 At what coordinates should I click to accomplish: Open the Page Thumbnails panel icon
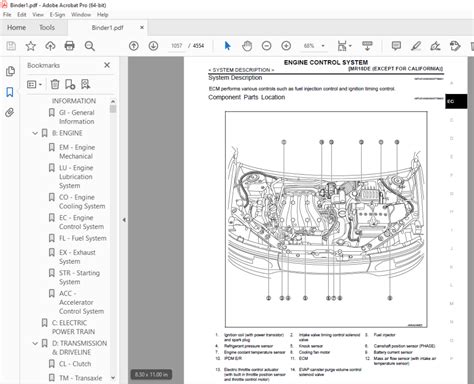(x=10, y=71)
